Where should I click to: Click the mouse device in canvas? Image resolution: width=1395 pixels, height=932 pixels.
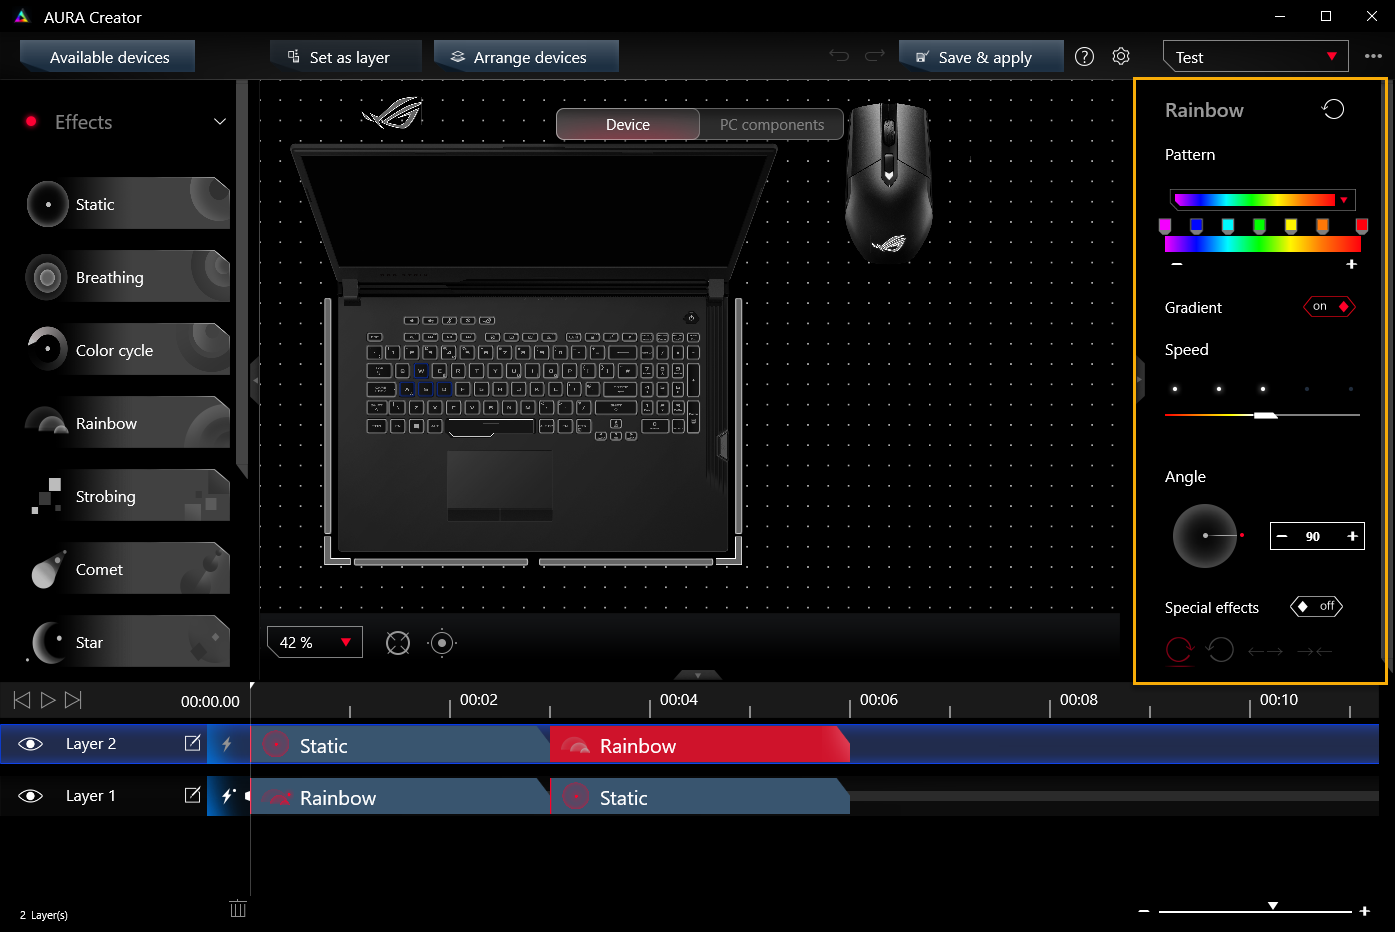[x=888, y=181]
